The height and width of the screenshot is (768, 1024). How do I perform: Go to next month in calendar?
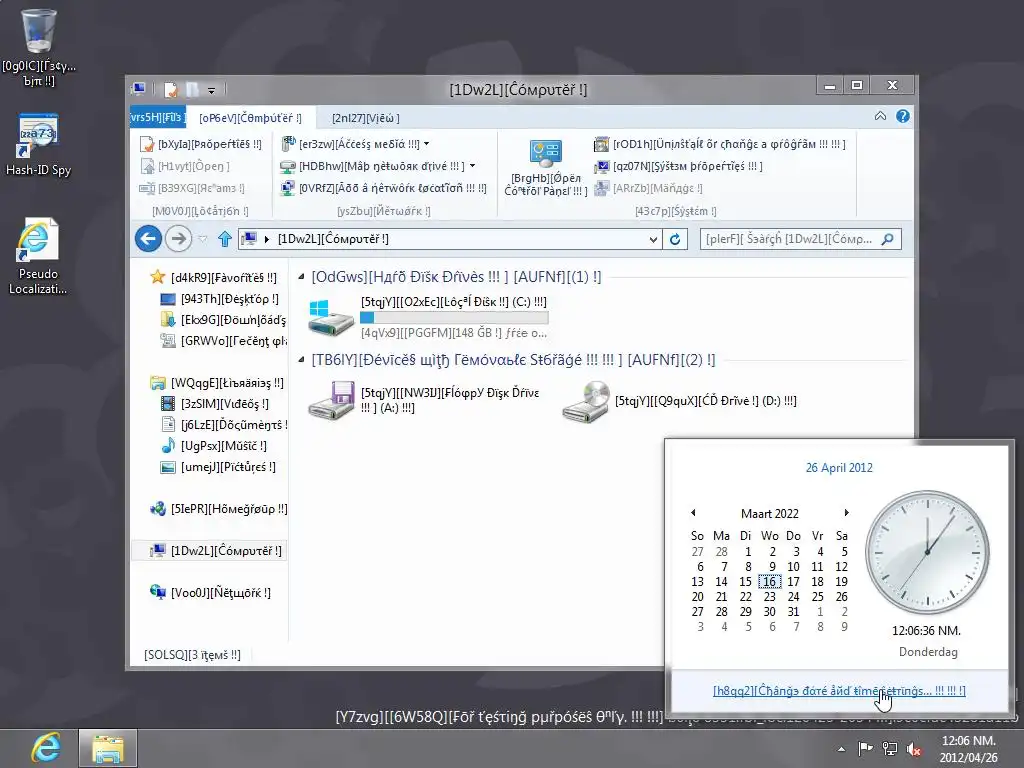846,513
